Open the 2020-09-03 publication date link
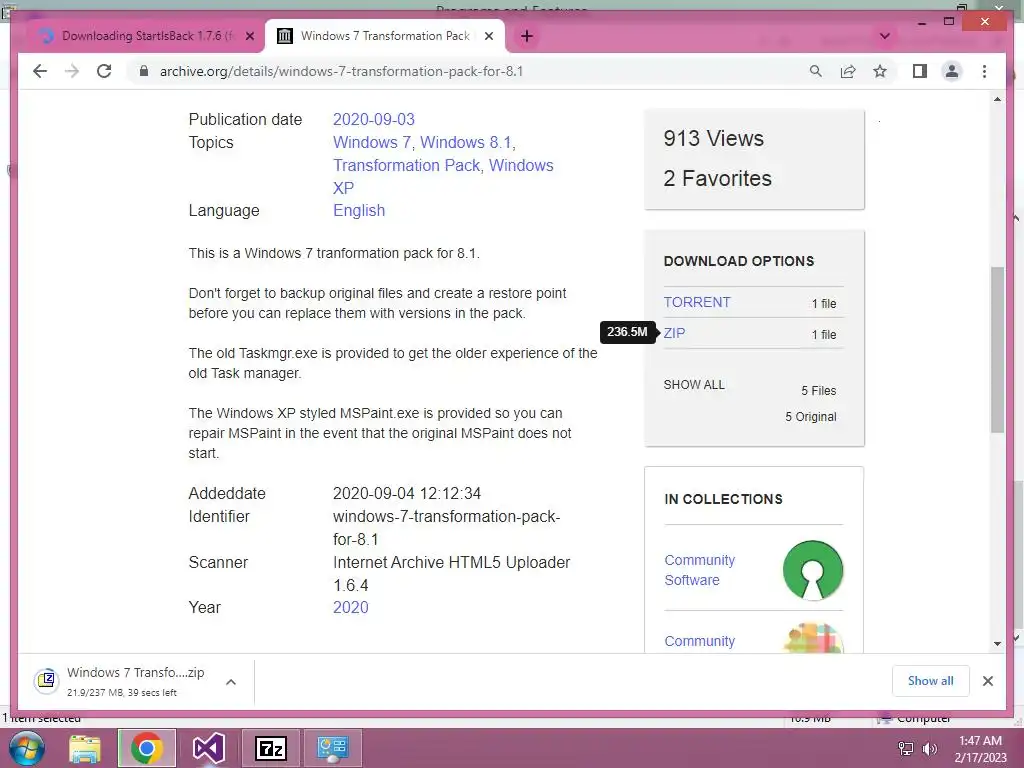 (374, 120)
